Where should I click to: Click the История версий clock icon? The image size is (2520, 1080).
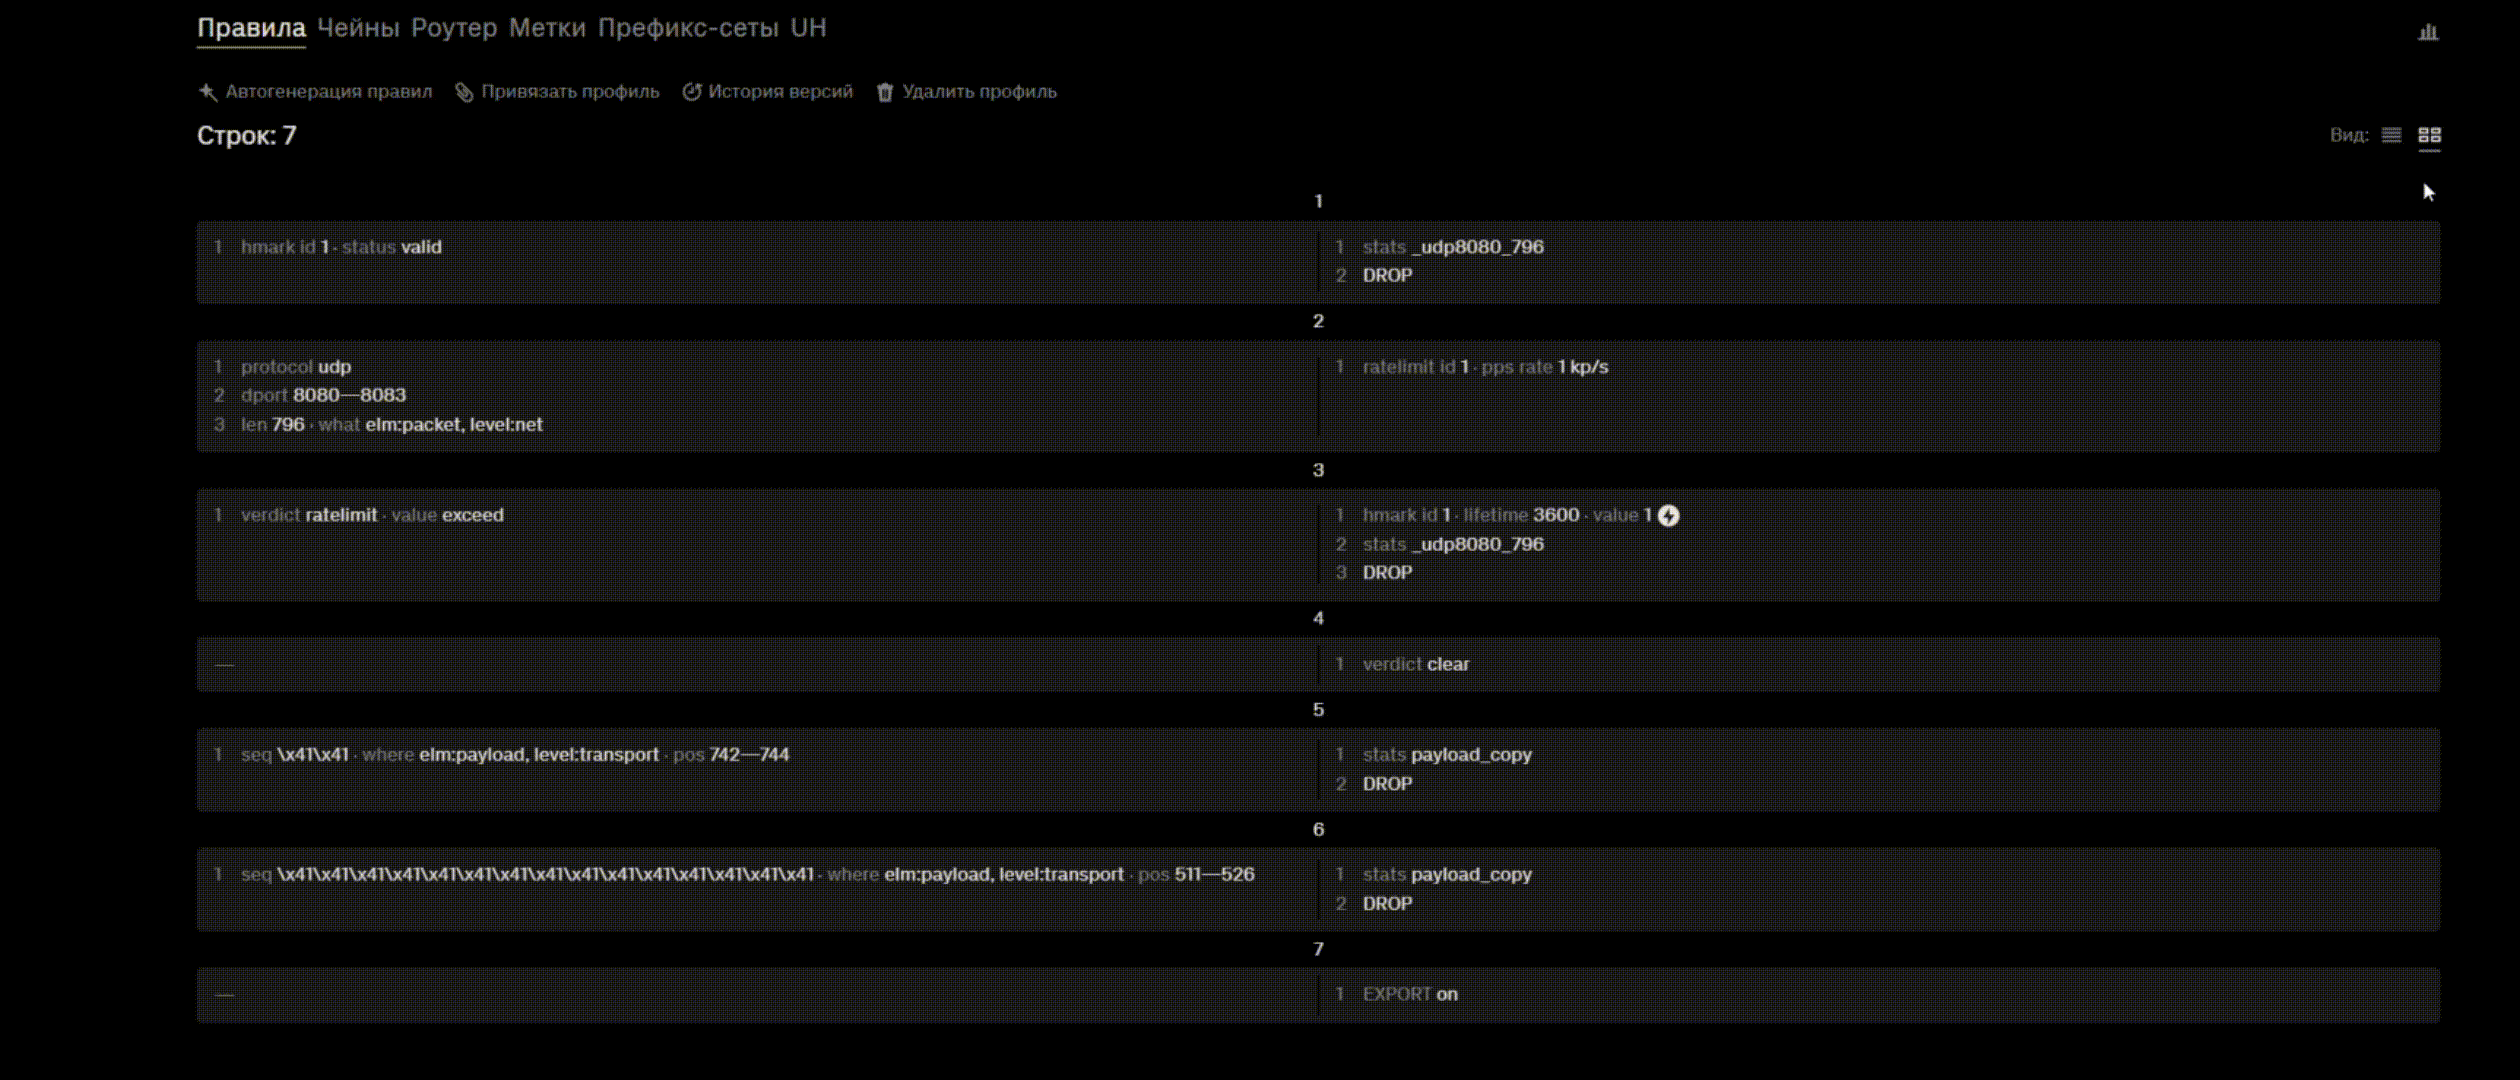(x=691, y=92)
